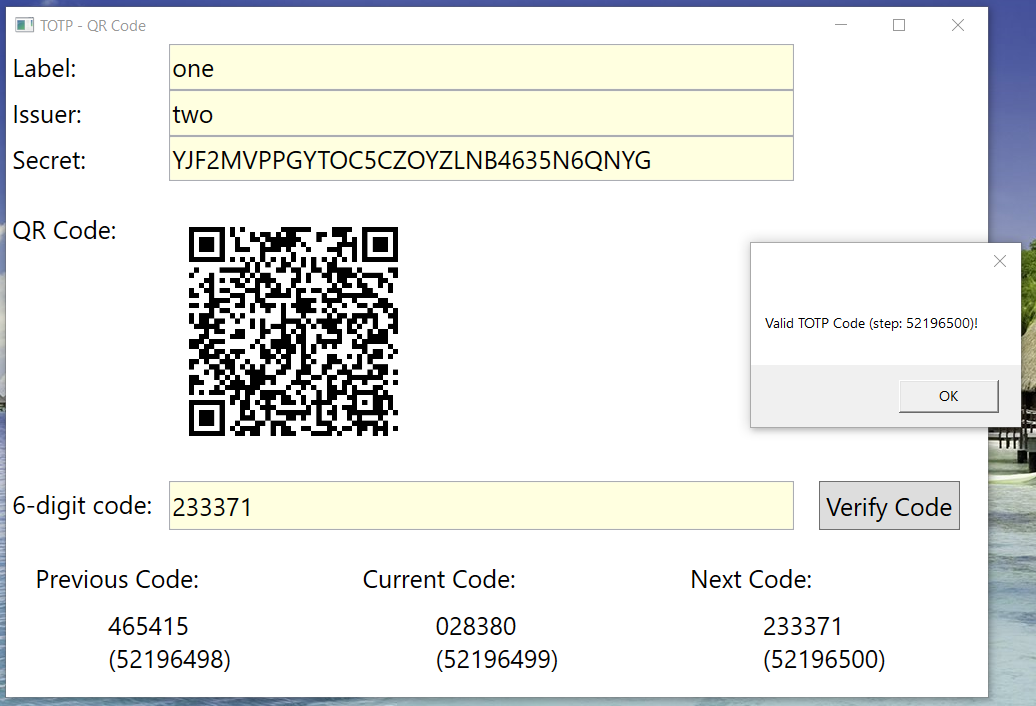Click the "TOTP - QR Code" window title

pos(93,25)
